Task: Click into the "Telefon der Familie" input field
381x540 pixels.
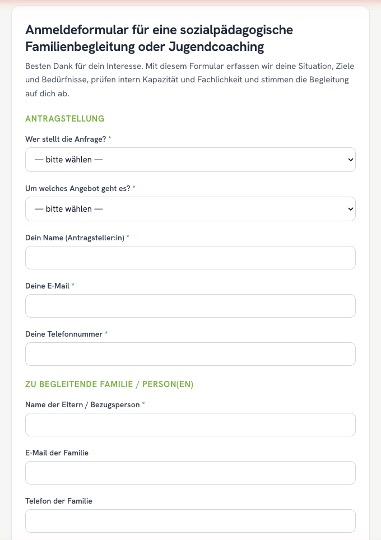Action: pyautogui.click(x=190, y=521)
